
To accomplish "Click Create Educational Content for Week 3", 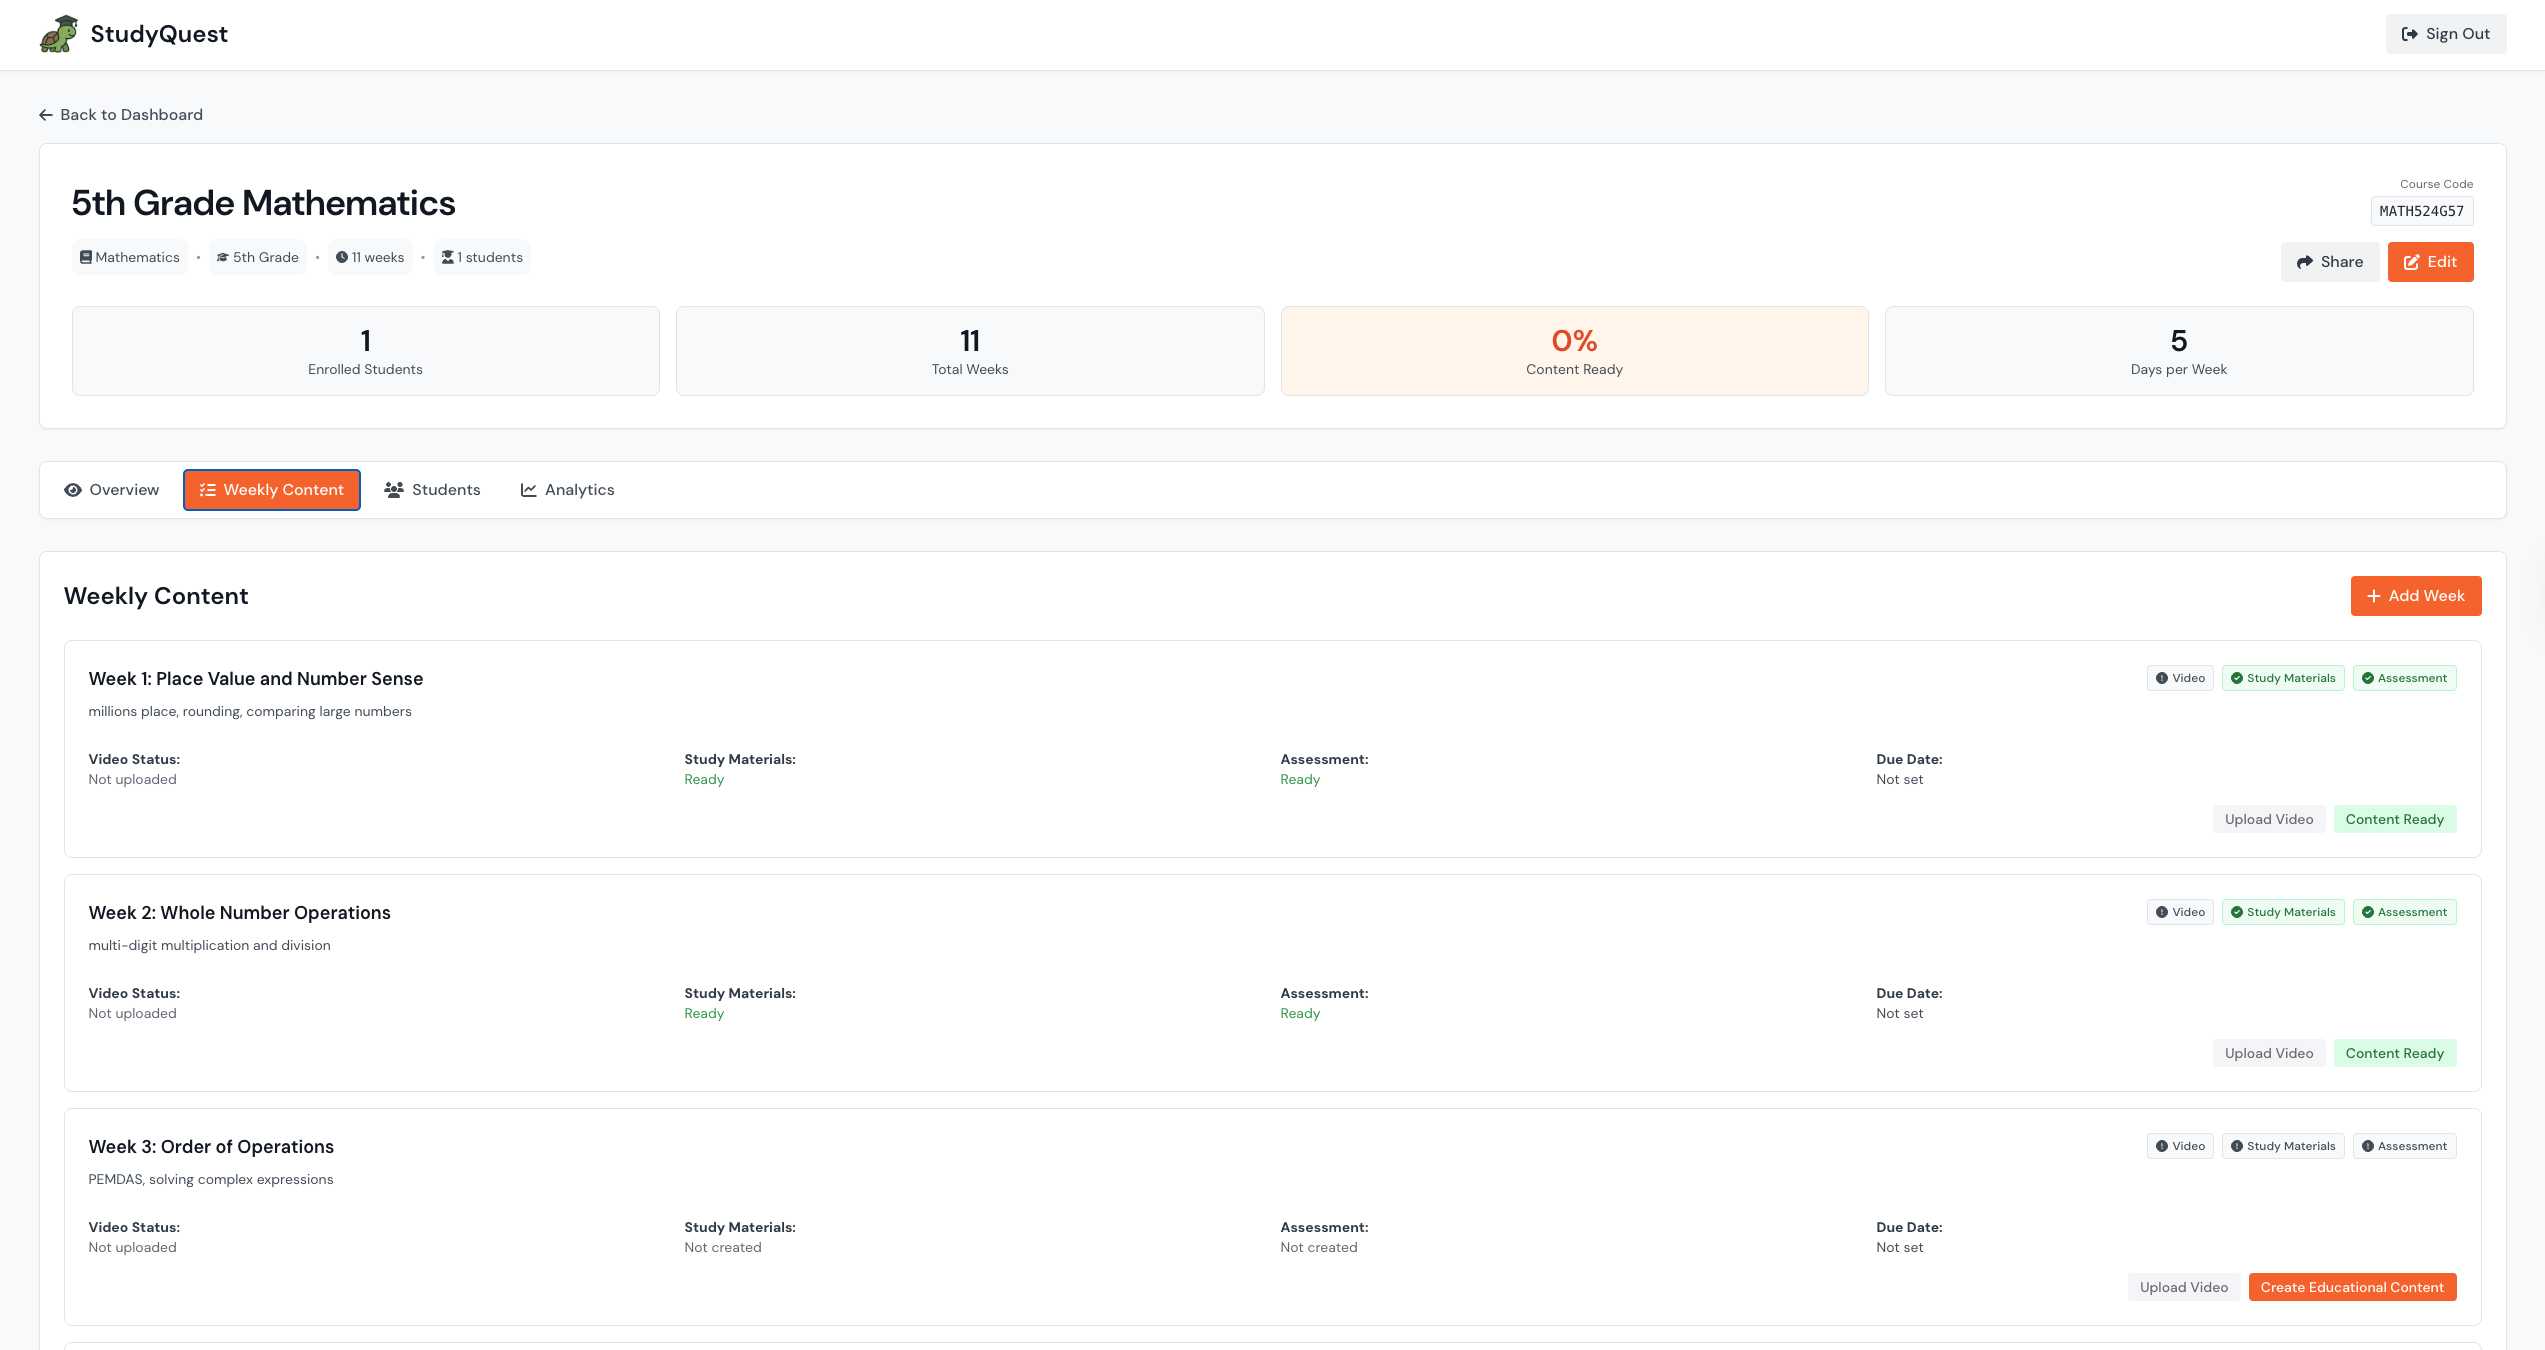I will click(x=2351, y=1287).
